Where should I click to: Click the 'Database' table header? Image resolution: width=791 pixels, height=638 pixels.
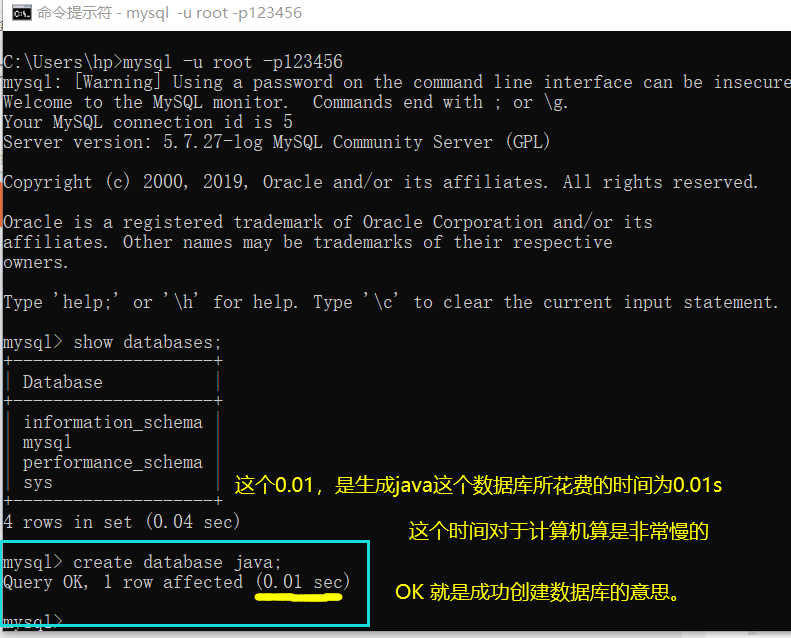coord(62,382)
